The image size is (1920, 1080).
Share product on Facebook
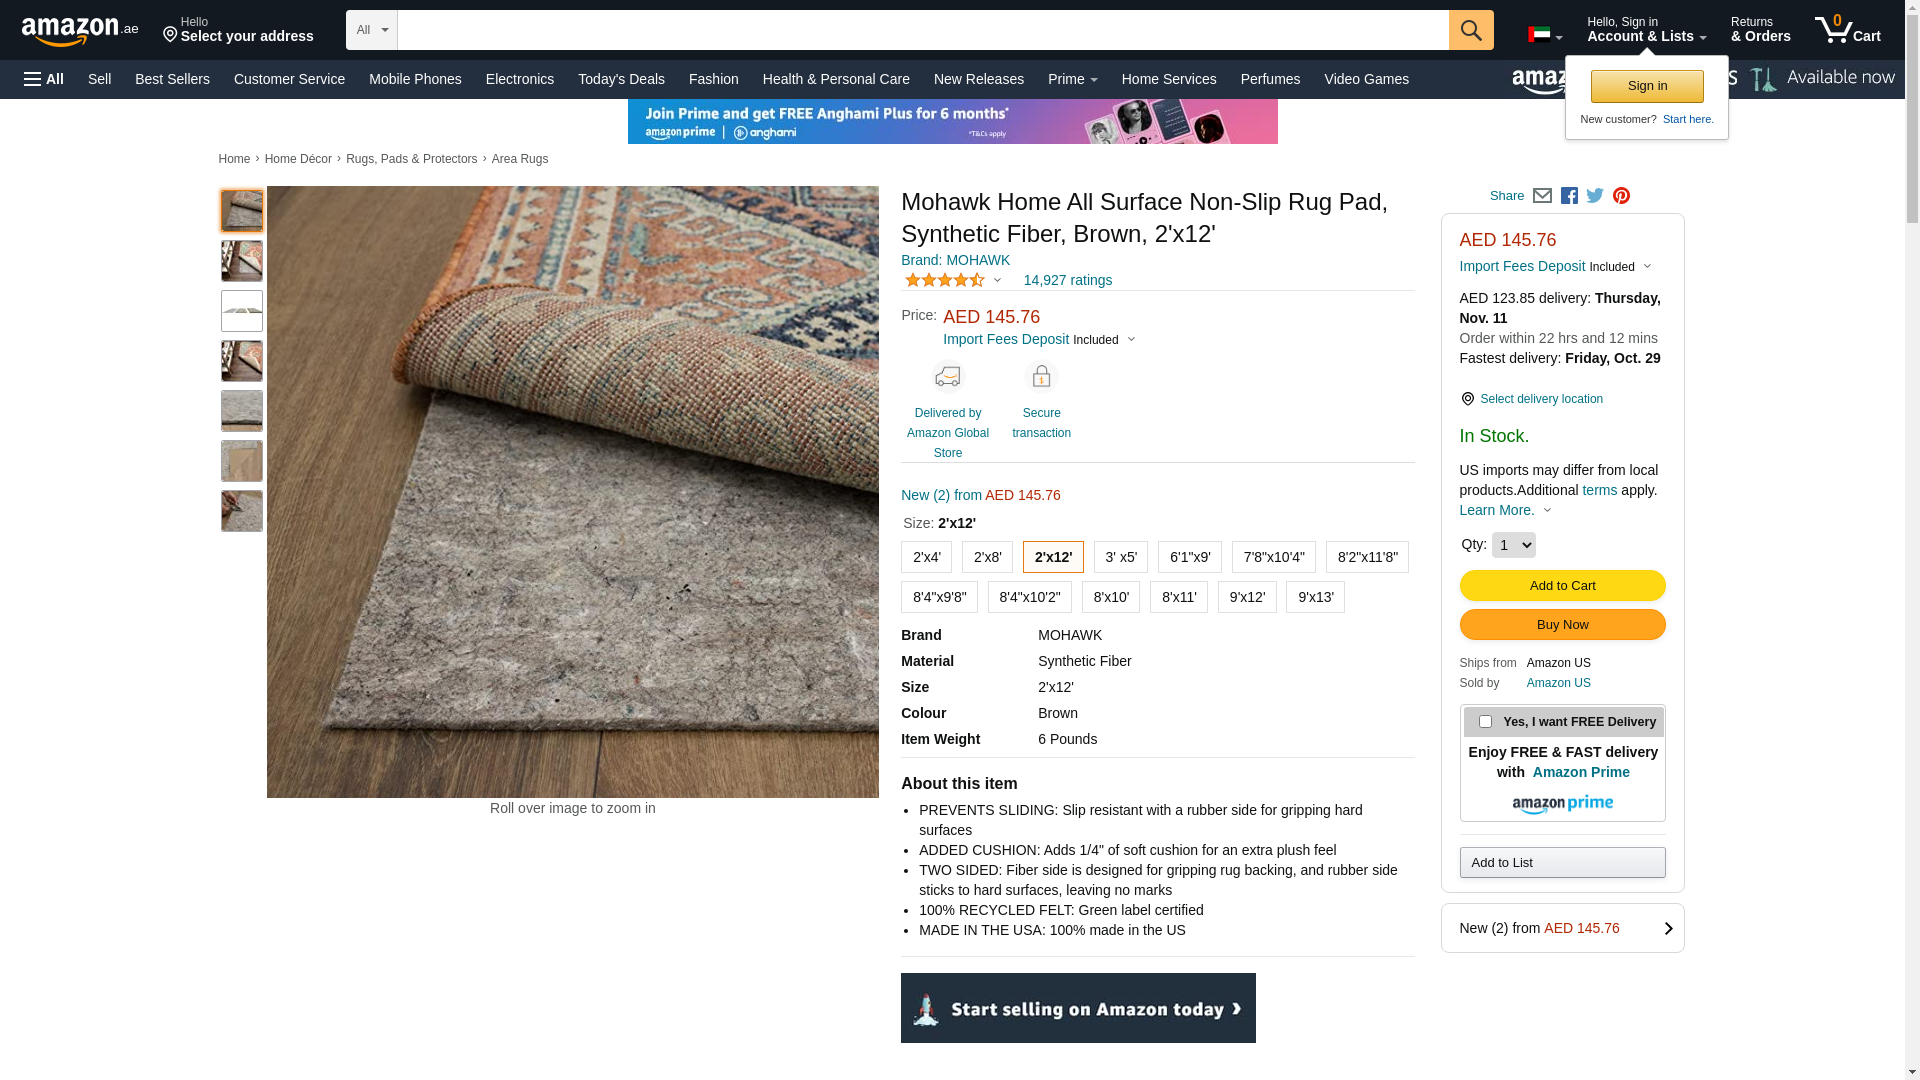pyautogui.click(x=1569, y=196)
